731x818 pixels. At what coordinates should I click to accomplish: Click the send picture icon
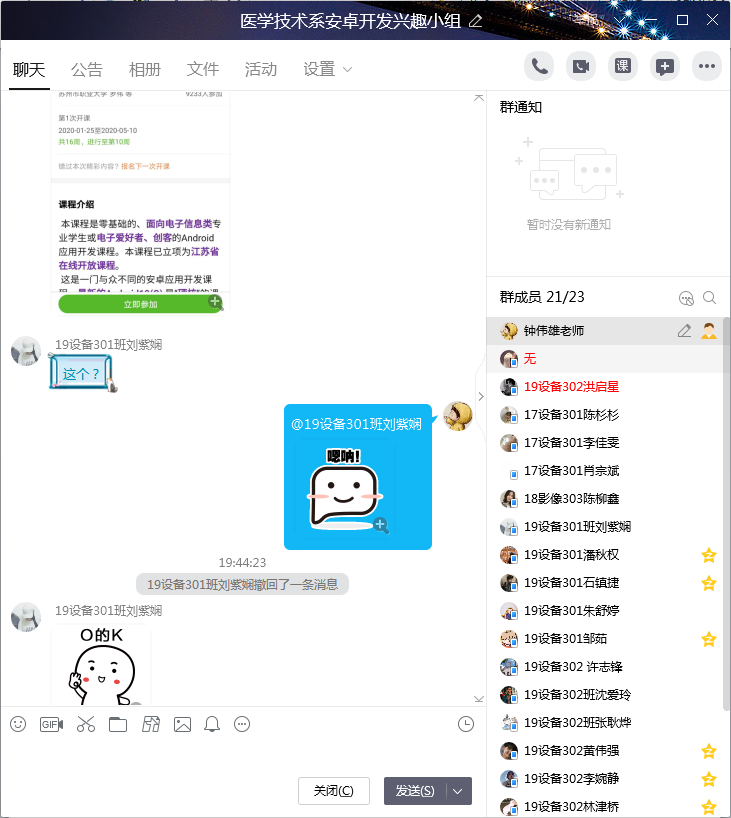point(182,724)
